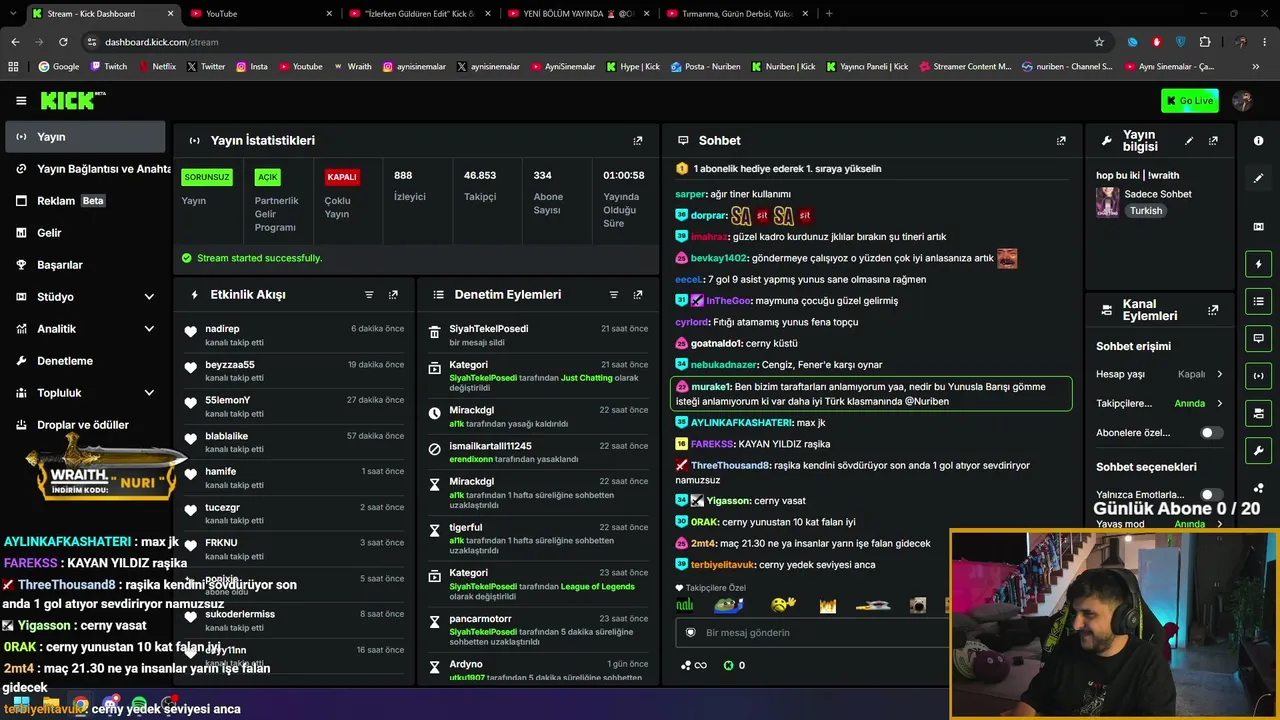The image size is (1280, 720).
Task: Filter the Denetim Eylemleri list
Action: [x=614, y=295]
